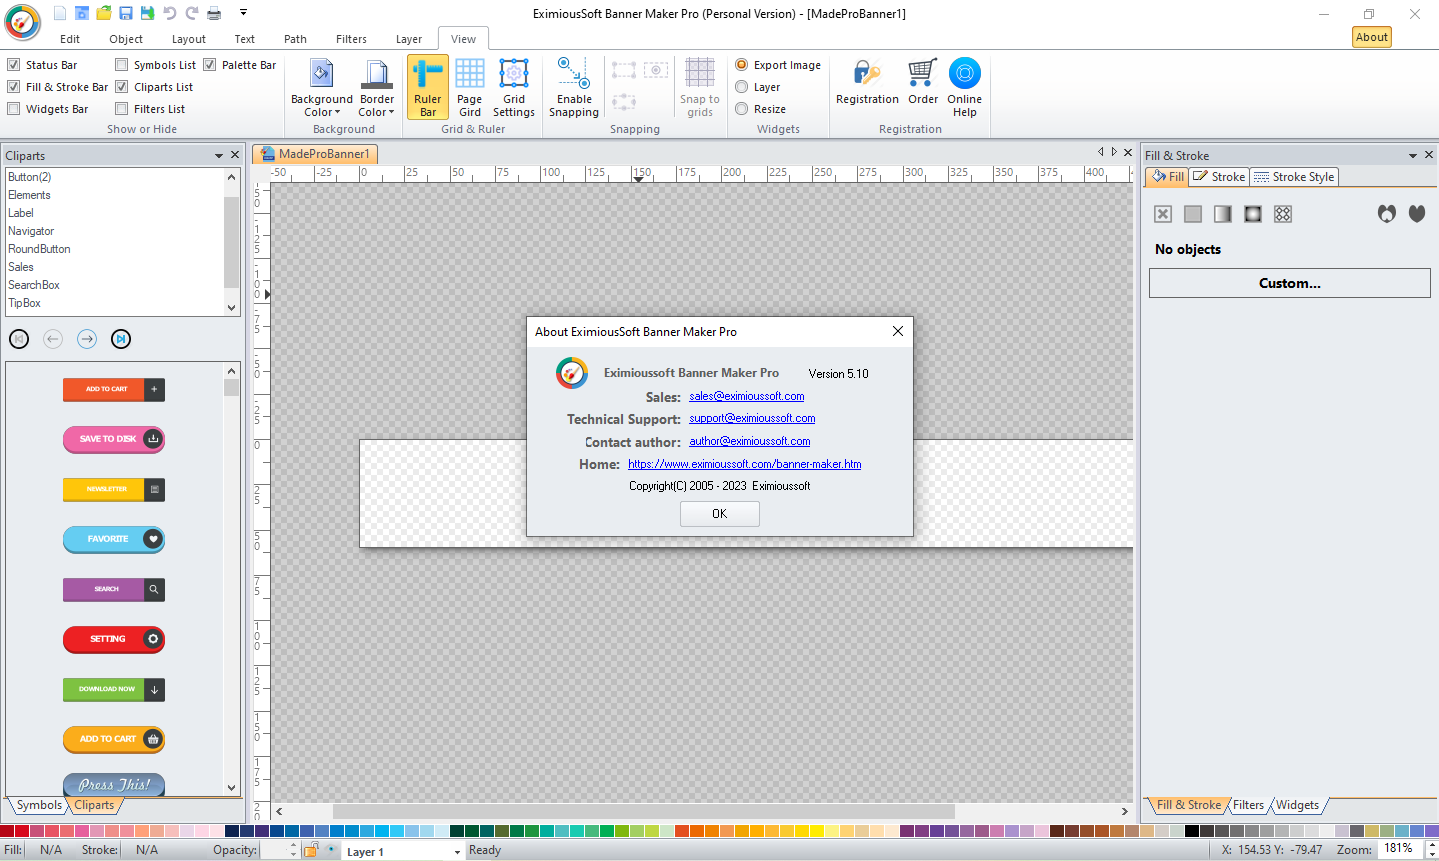The image size is (1439, 861).
Task: Open the Background Color dropdown
Action: coord(322,87)
